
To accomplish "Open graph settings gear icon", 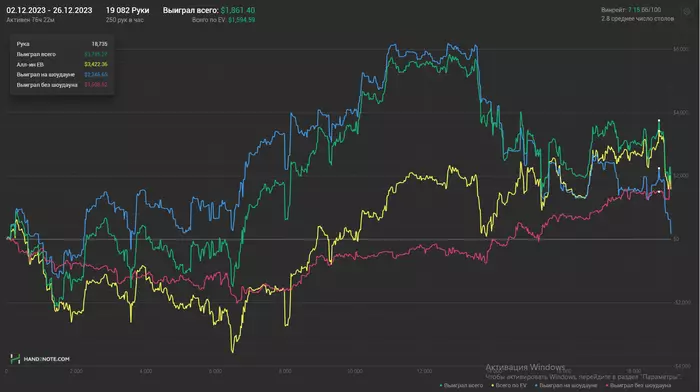I will [687, 12].
